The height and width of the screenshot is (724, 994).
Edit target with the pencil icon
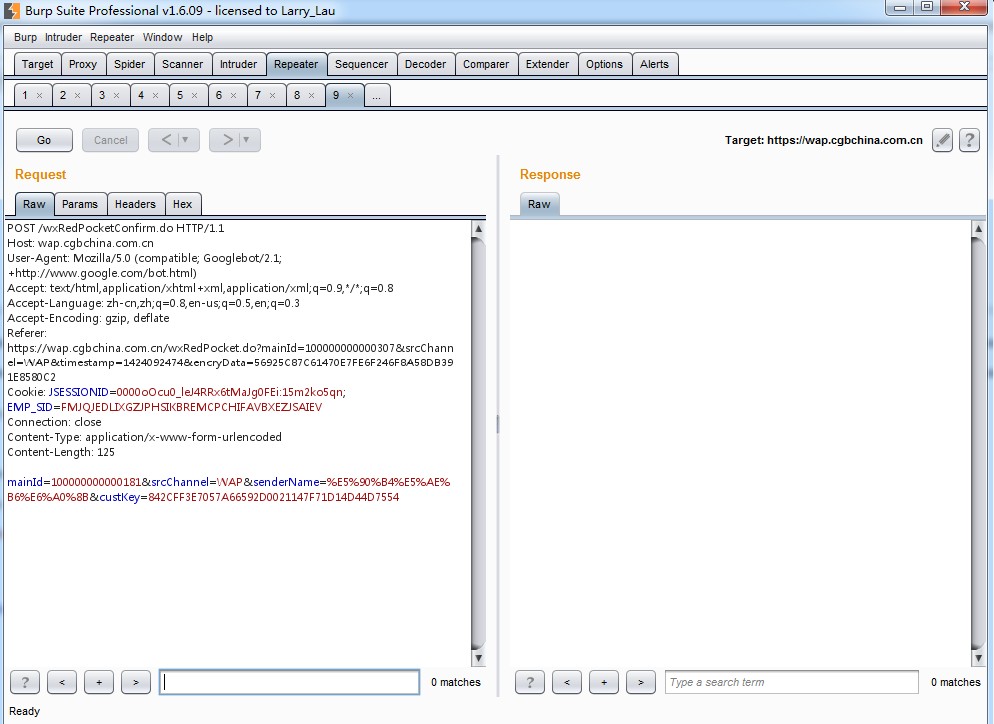[942, 140]
